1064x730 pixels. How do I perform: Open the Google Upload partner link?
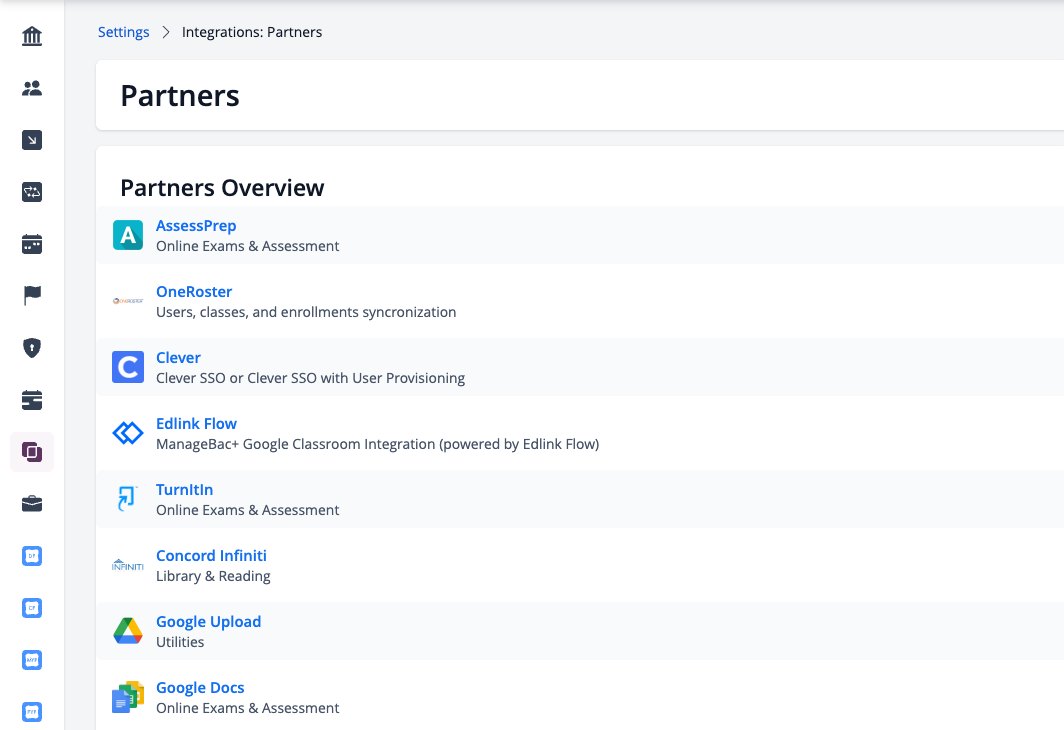(x=208, y=621)
